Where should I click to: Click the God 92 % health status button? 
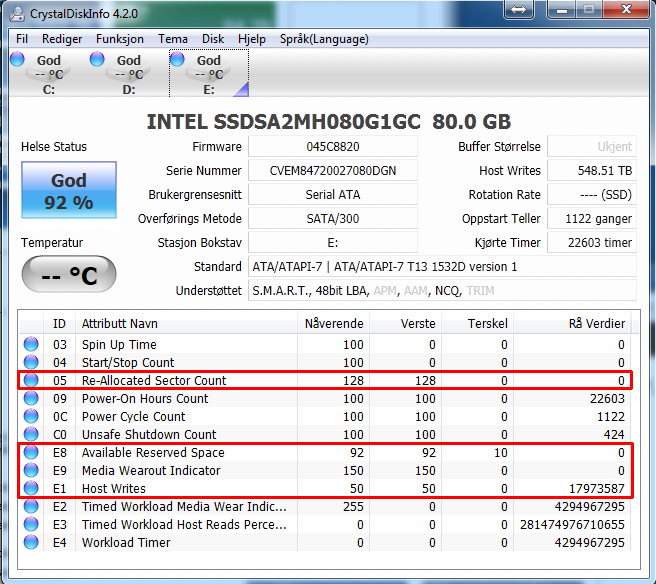tap(69, 190)
